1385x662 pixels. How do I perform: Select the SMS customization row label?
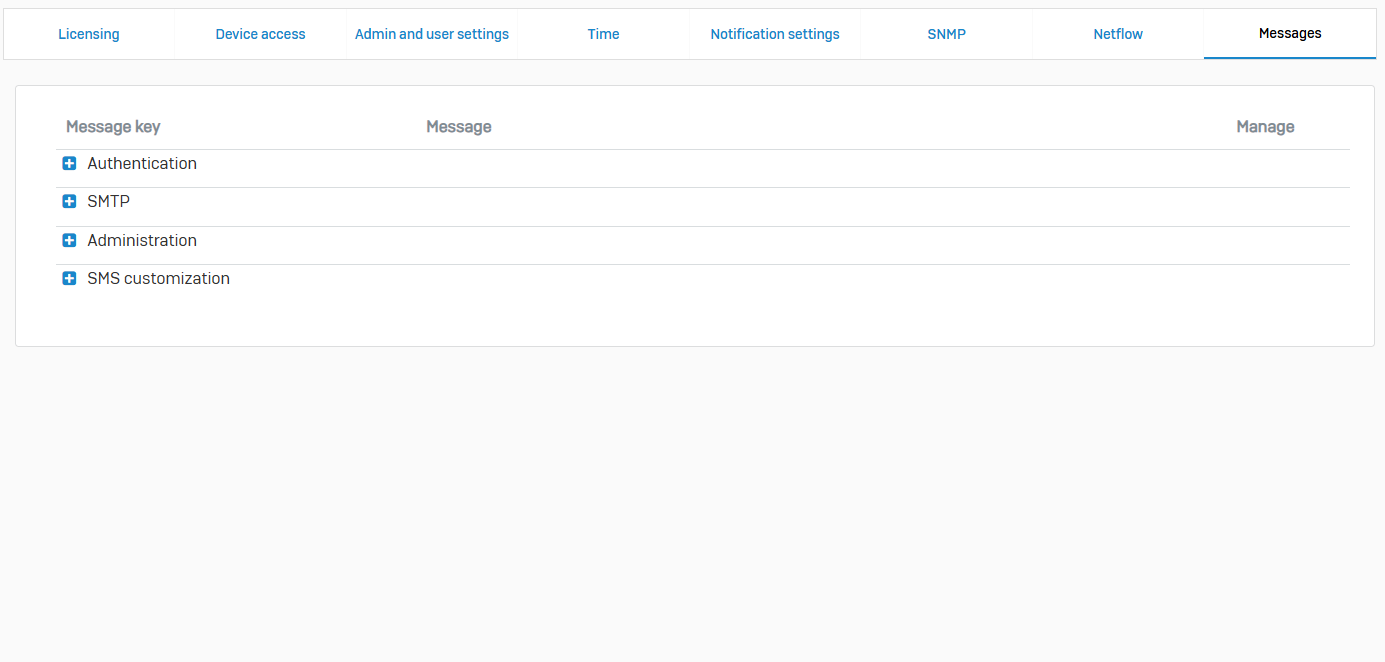(x=158, y=279)
